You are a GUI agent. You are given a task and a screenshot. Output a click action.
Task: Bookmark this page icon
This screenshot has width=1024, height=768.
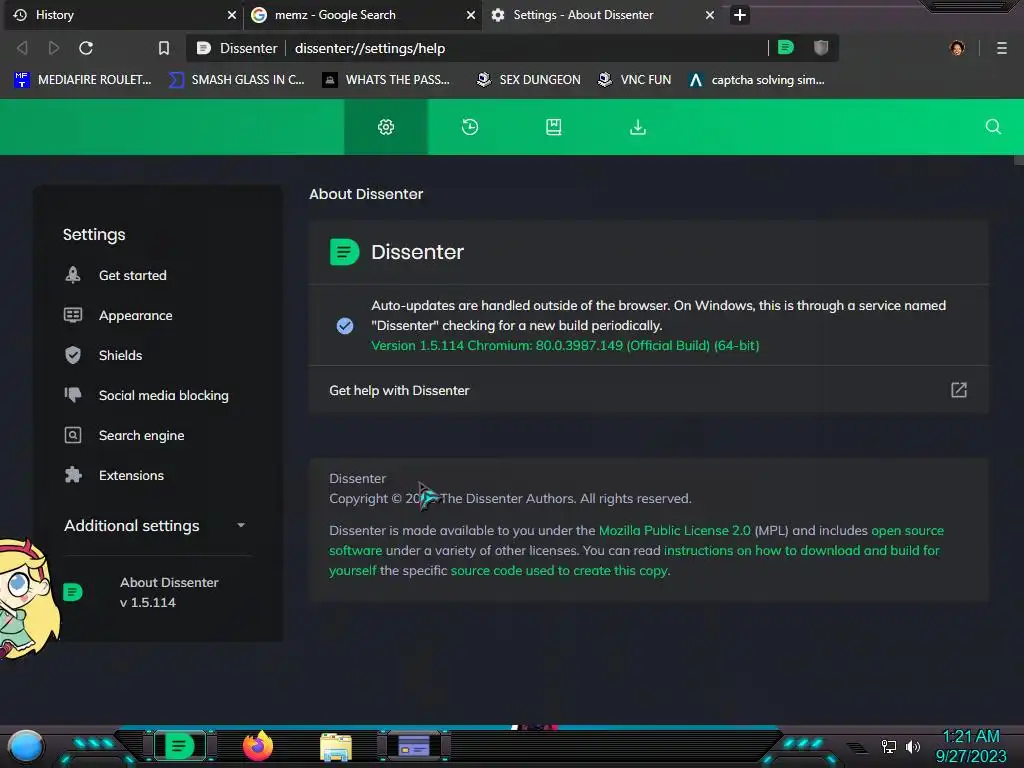click(x=163, y=48)
